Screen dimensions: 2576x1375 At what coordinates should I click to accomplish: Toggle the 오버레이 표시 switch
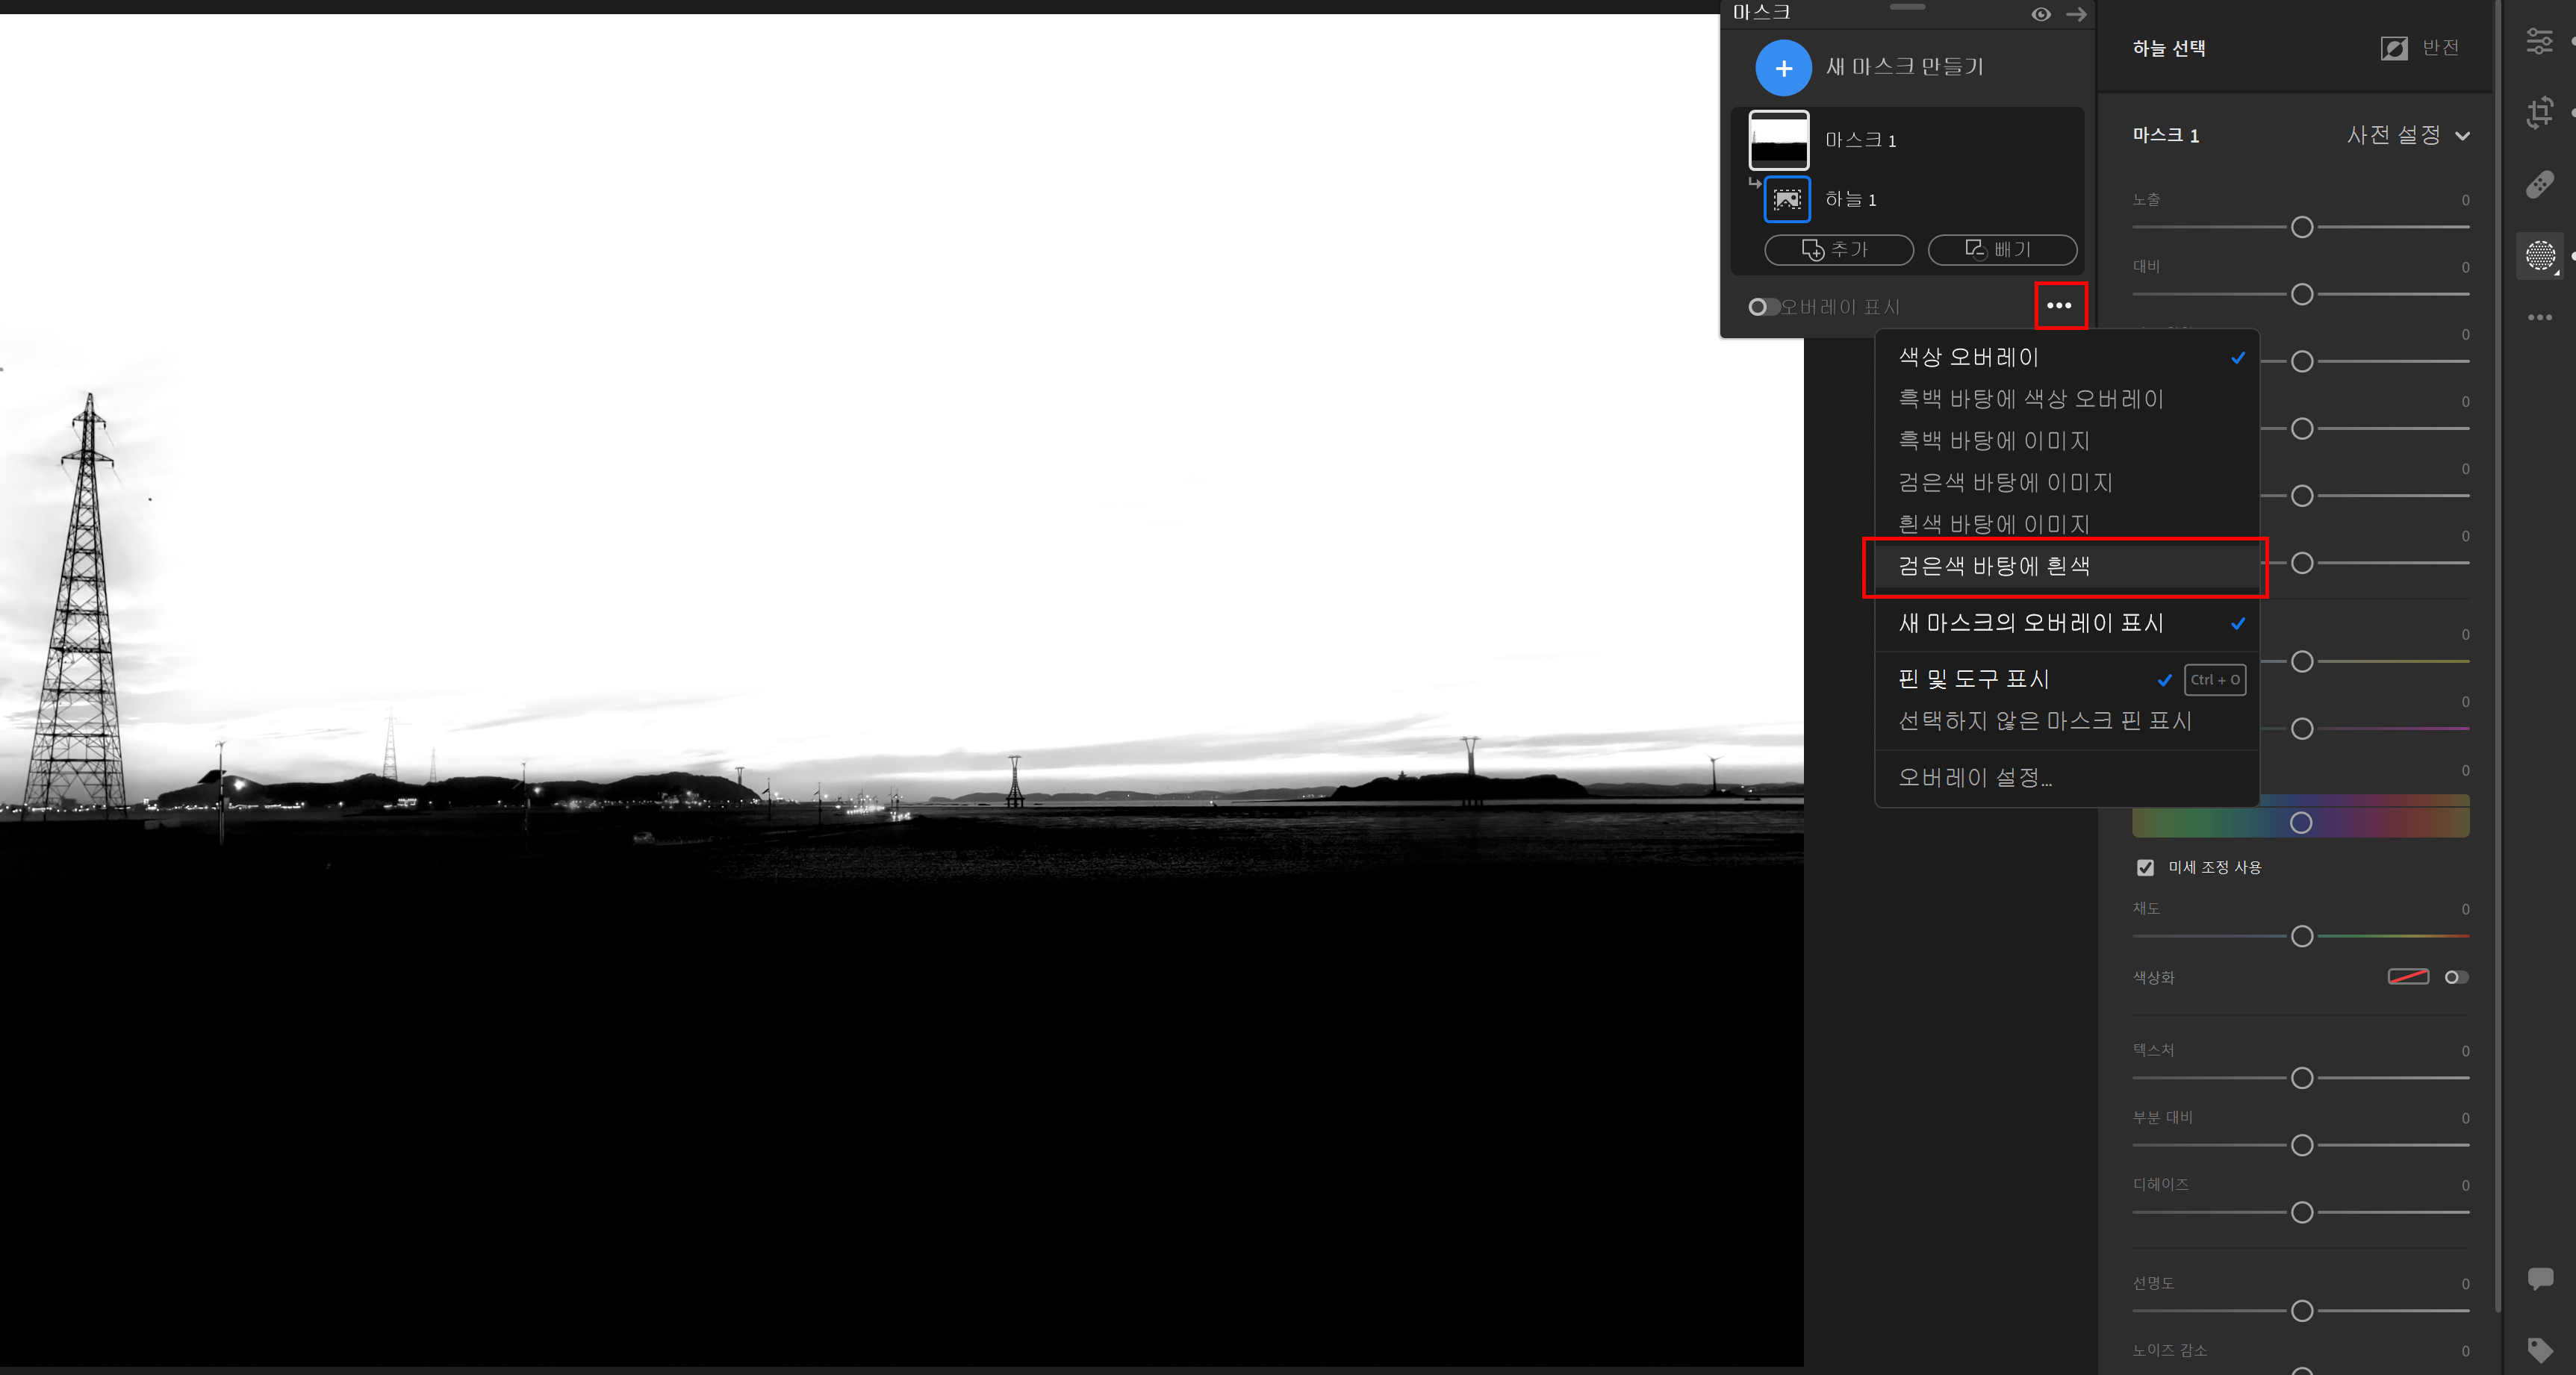[x=1762, y=307]
